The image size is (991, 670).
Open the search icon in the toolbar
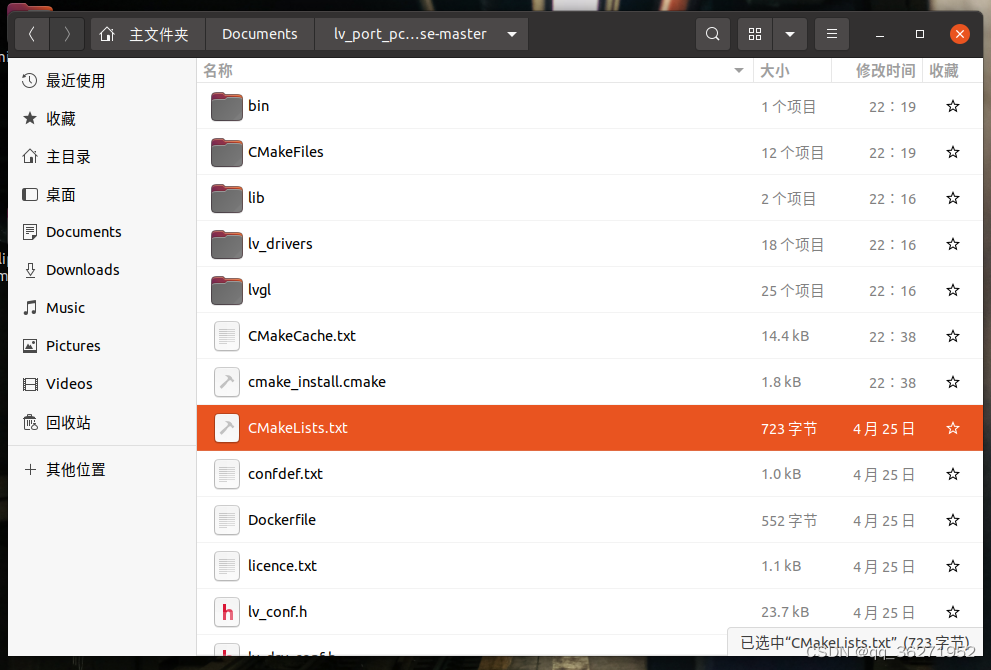click(712, 33)
